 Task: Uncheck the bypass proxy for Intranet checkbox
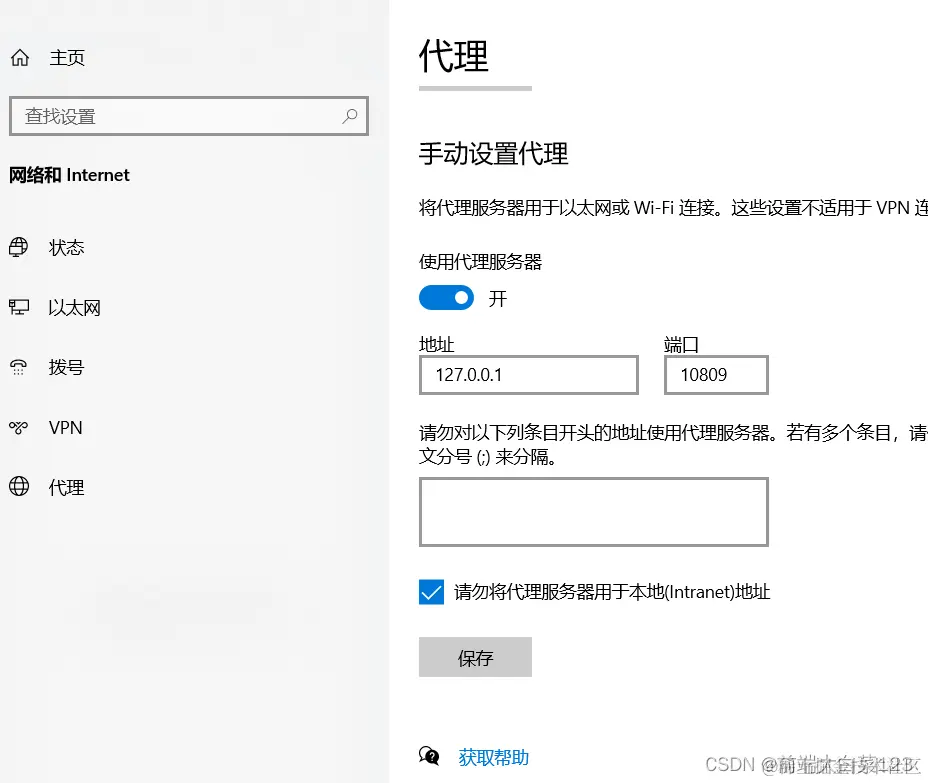tap(431, 592)
